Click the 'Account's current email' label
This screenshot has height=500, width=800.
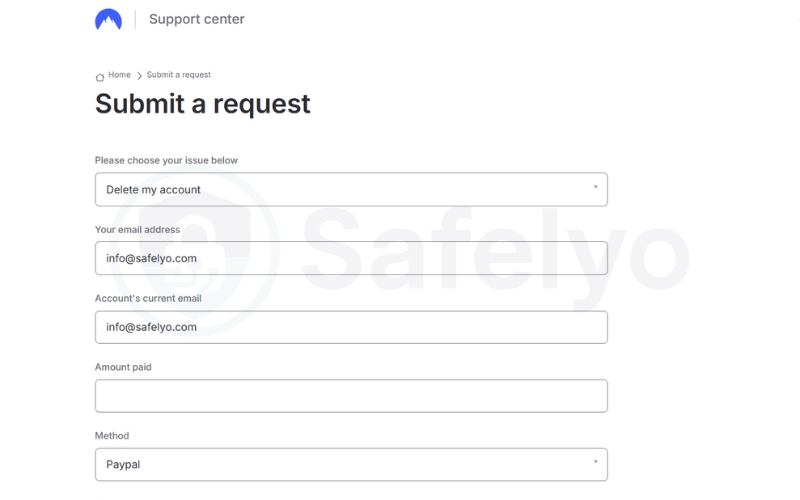click(146, 298)
